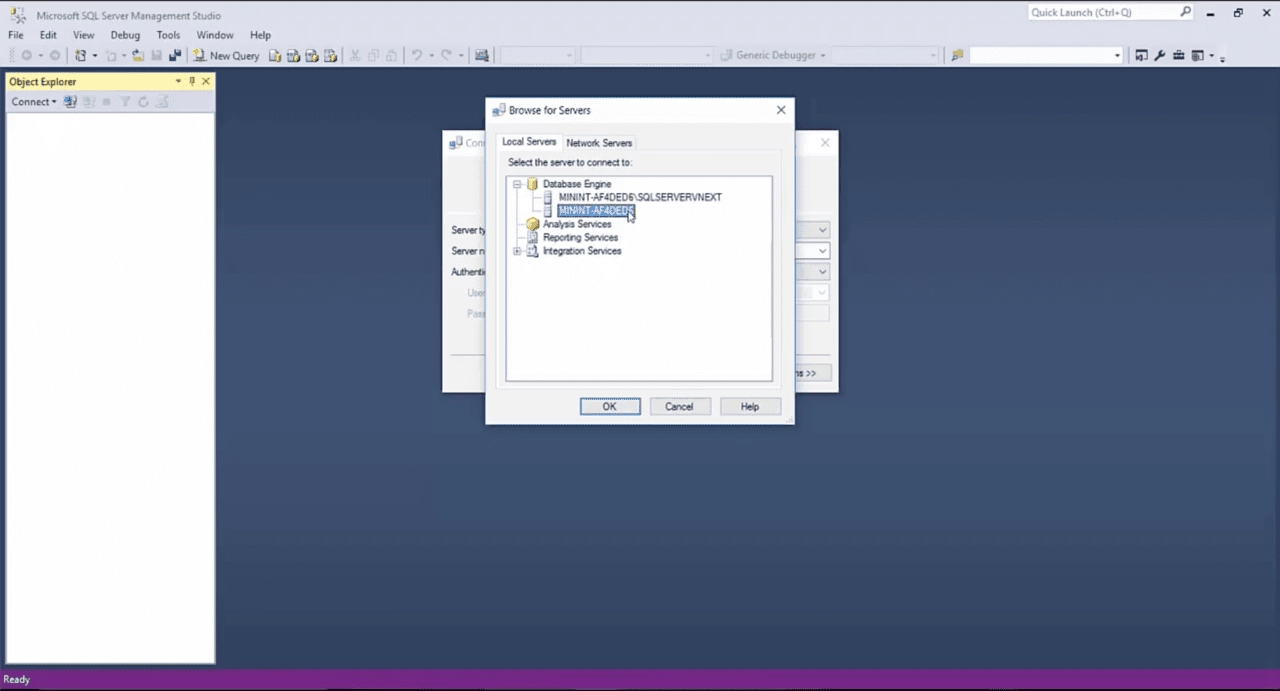This screenshot has height=691, width=1280.
Task: Open the Debug menu
Action: point(125,35)
